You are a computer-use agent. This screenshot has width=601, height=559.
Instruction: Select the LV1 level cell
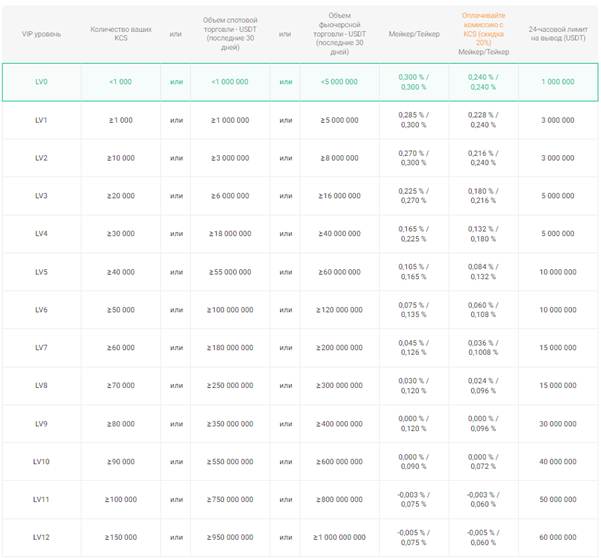point(41,120)
